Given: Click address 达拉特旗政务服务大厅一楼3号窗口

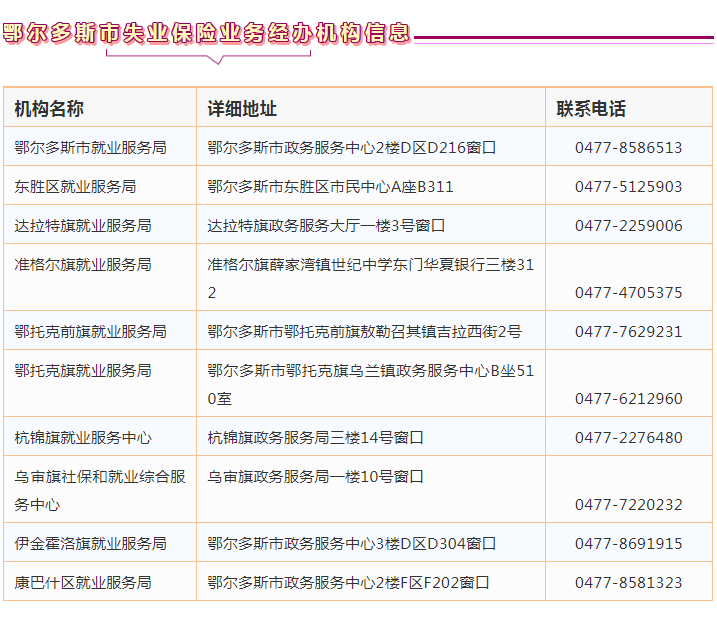Looking at the screenshot, I should tap(326, 226).
